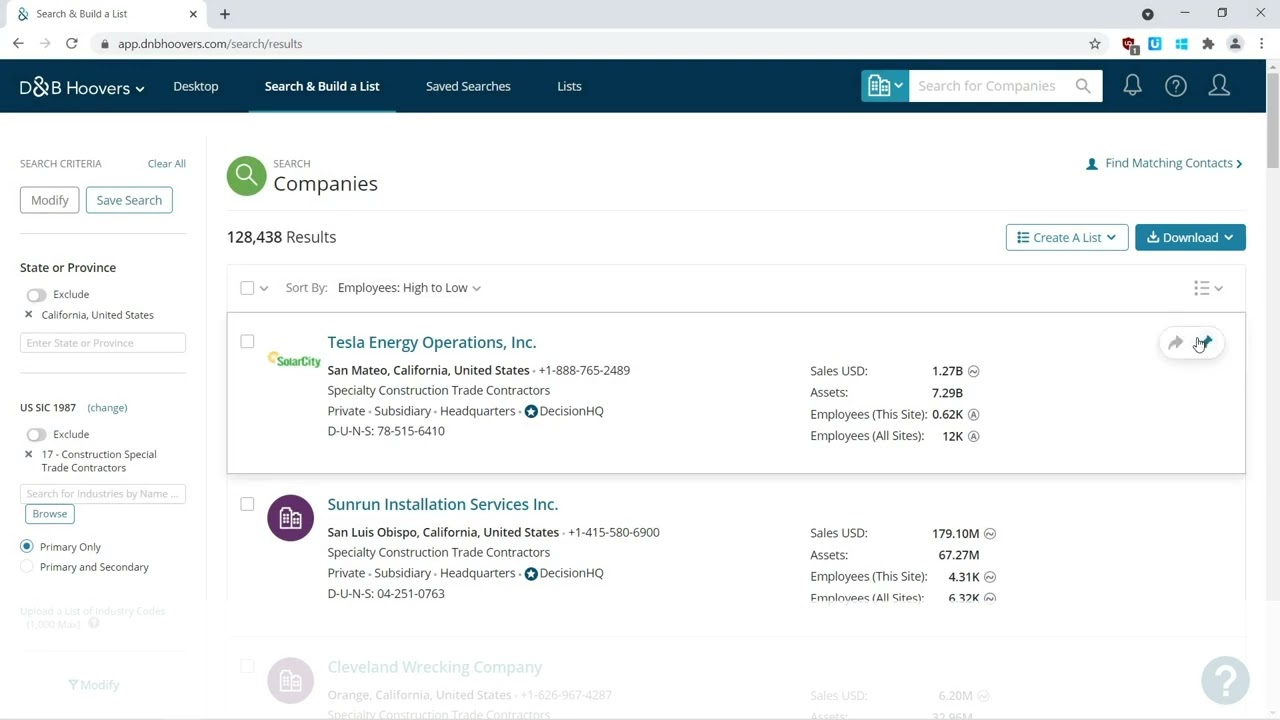Click the Enter State or Province field
This screenshot has height=720, width=1280.
click(x=103, y=343)
